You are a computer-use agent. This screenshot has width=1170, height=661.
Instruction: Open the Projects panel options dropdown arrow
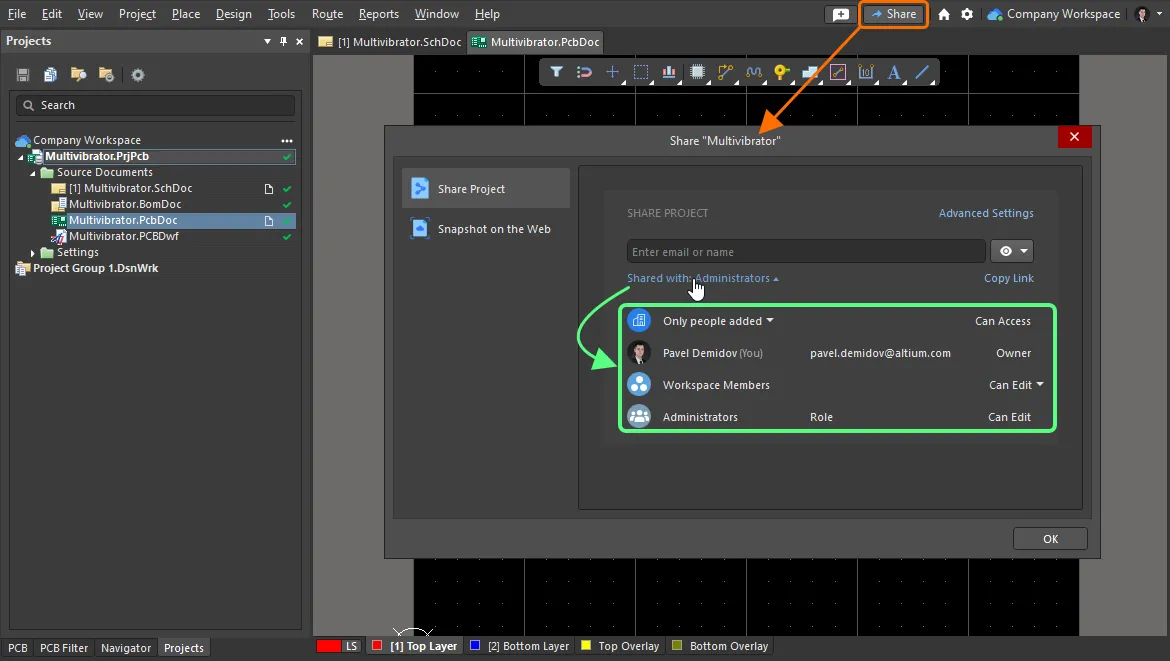267,42
